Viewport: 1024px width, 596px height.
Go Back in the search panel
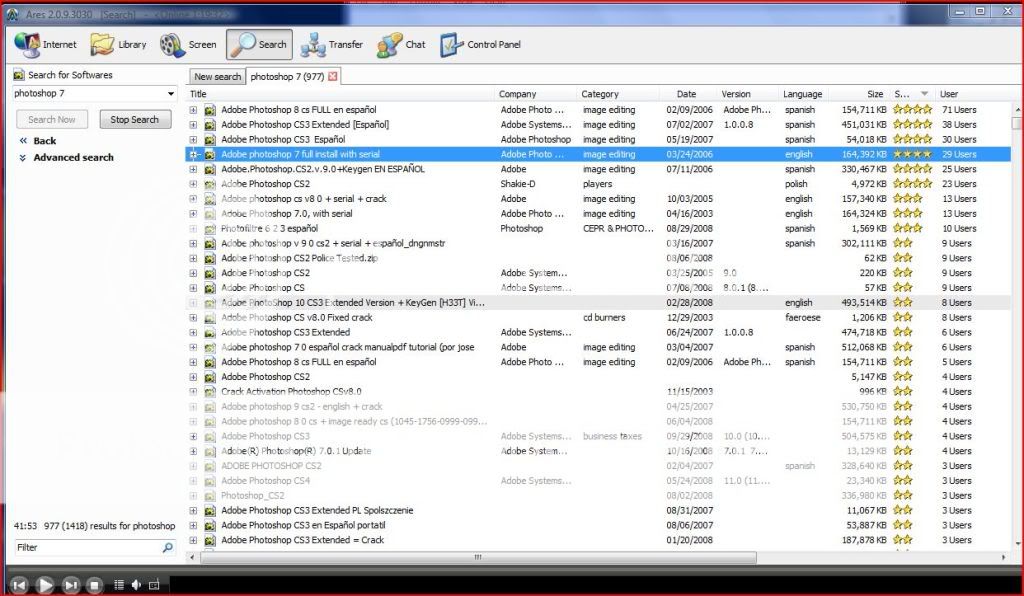[38, 141]
